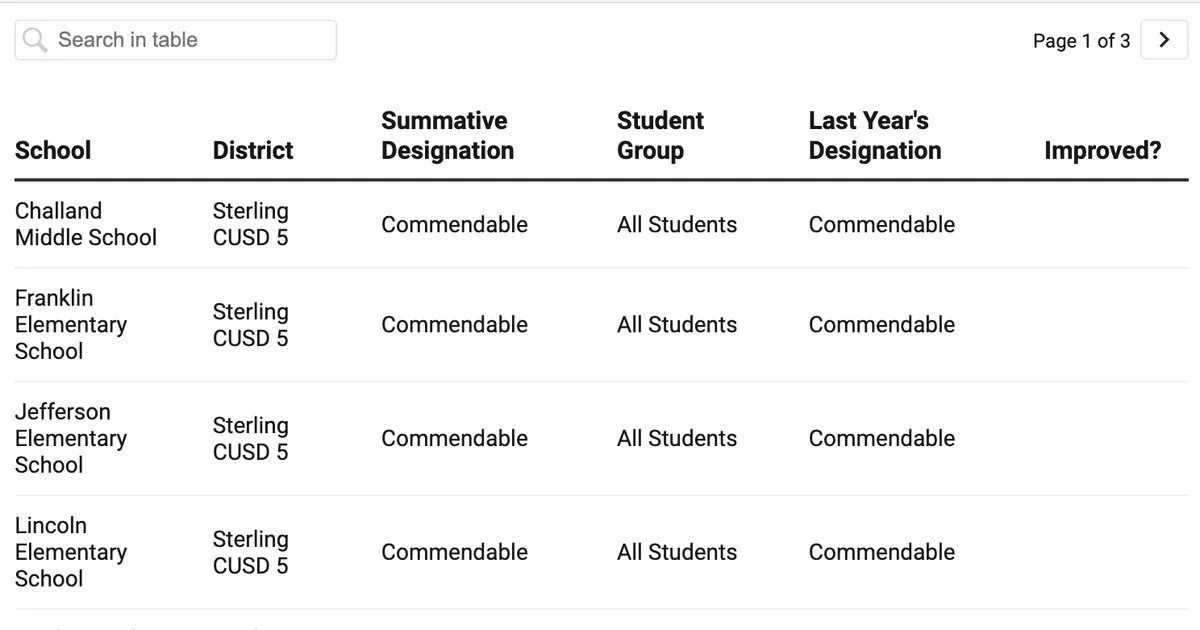1200x630 pixels.
Task: Sort by Summative Designation column
Action: point(447,135)
